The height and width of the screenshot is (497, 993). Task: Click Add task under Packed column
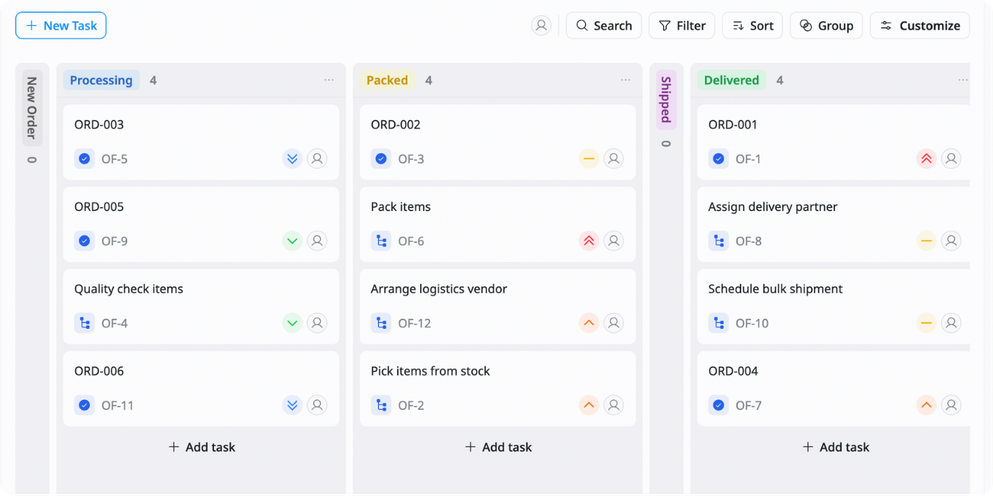(498, 447)
